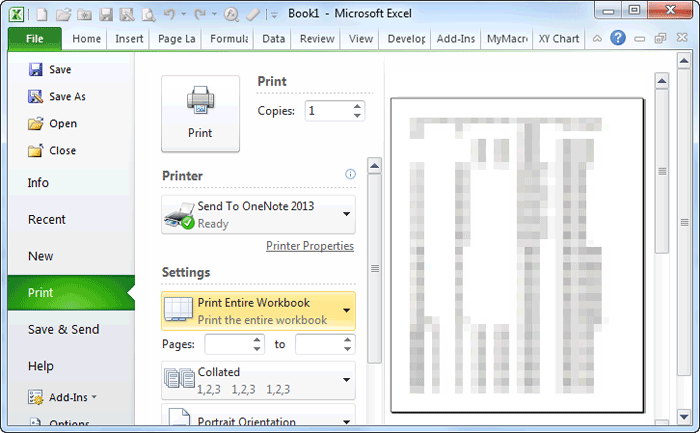
Task: Click the workbook minimize icon beside Help
Action: tap(640, 39)
